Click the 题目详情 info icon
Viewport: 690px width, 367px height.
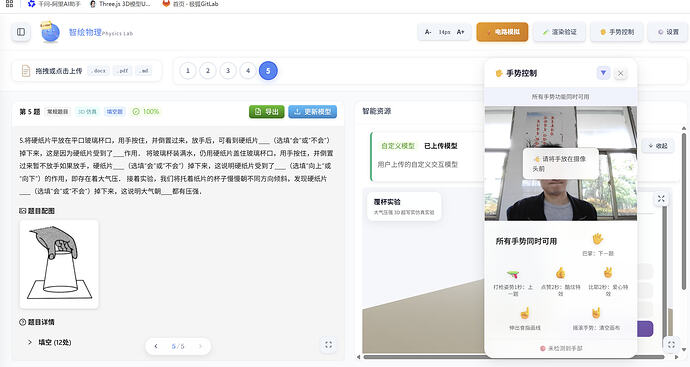pyautogui.click(x=22, y=322)
